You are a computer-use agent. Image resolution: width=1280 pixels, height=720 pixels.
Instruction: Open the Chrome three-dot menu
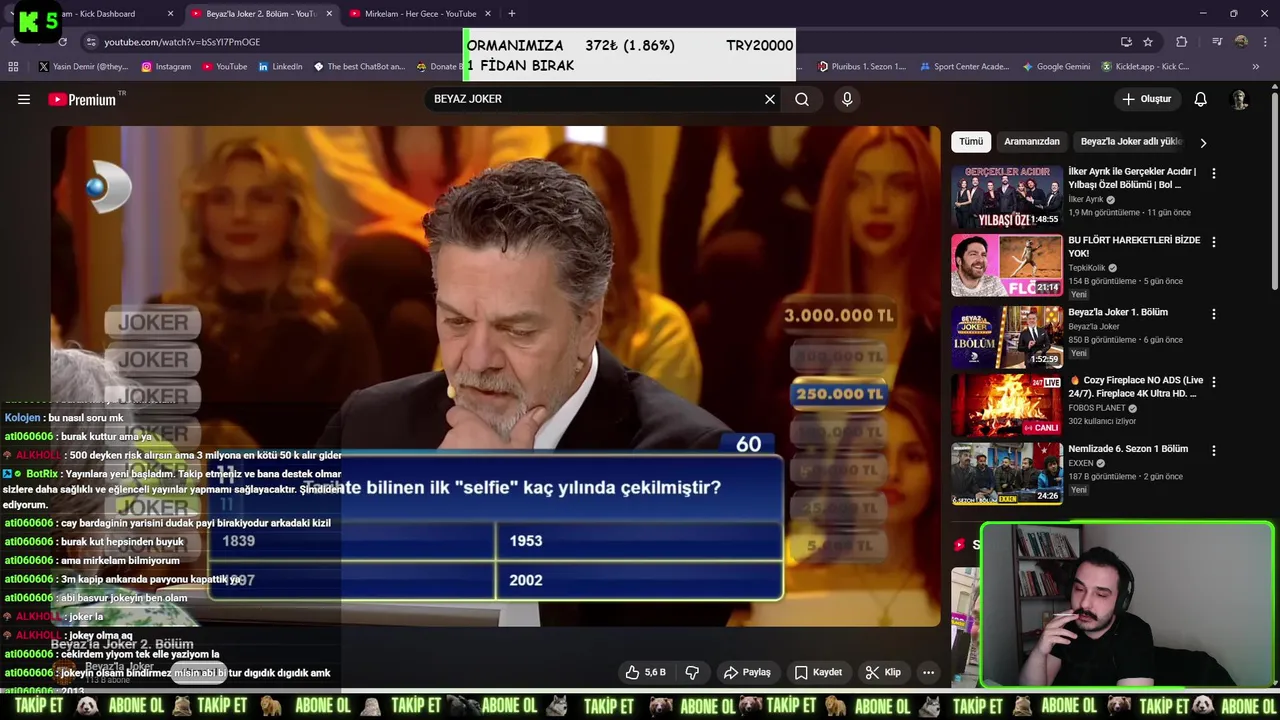pyautogui.click(x=1265, y=42)
